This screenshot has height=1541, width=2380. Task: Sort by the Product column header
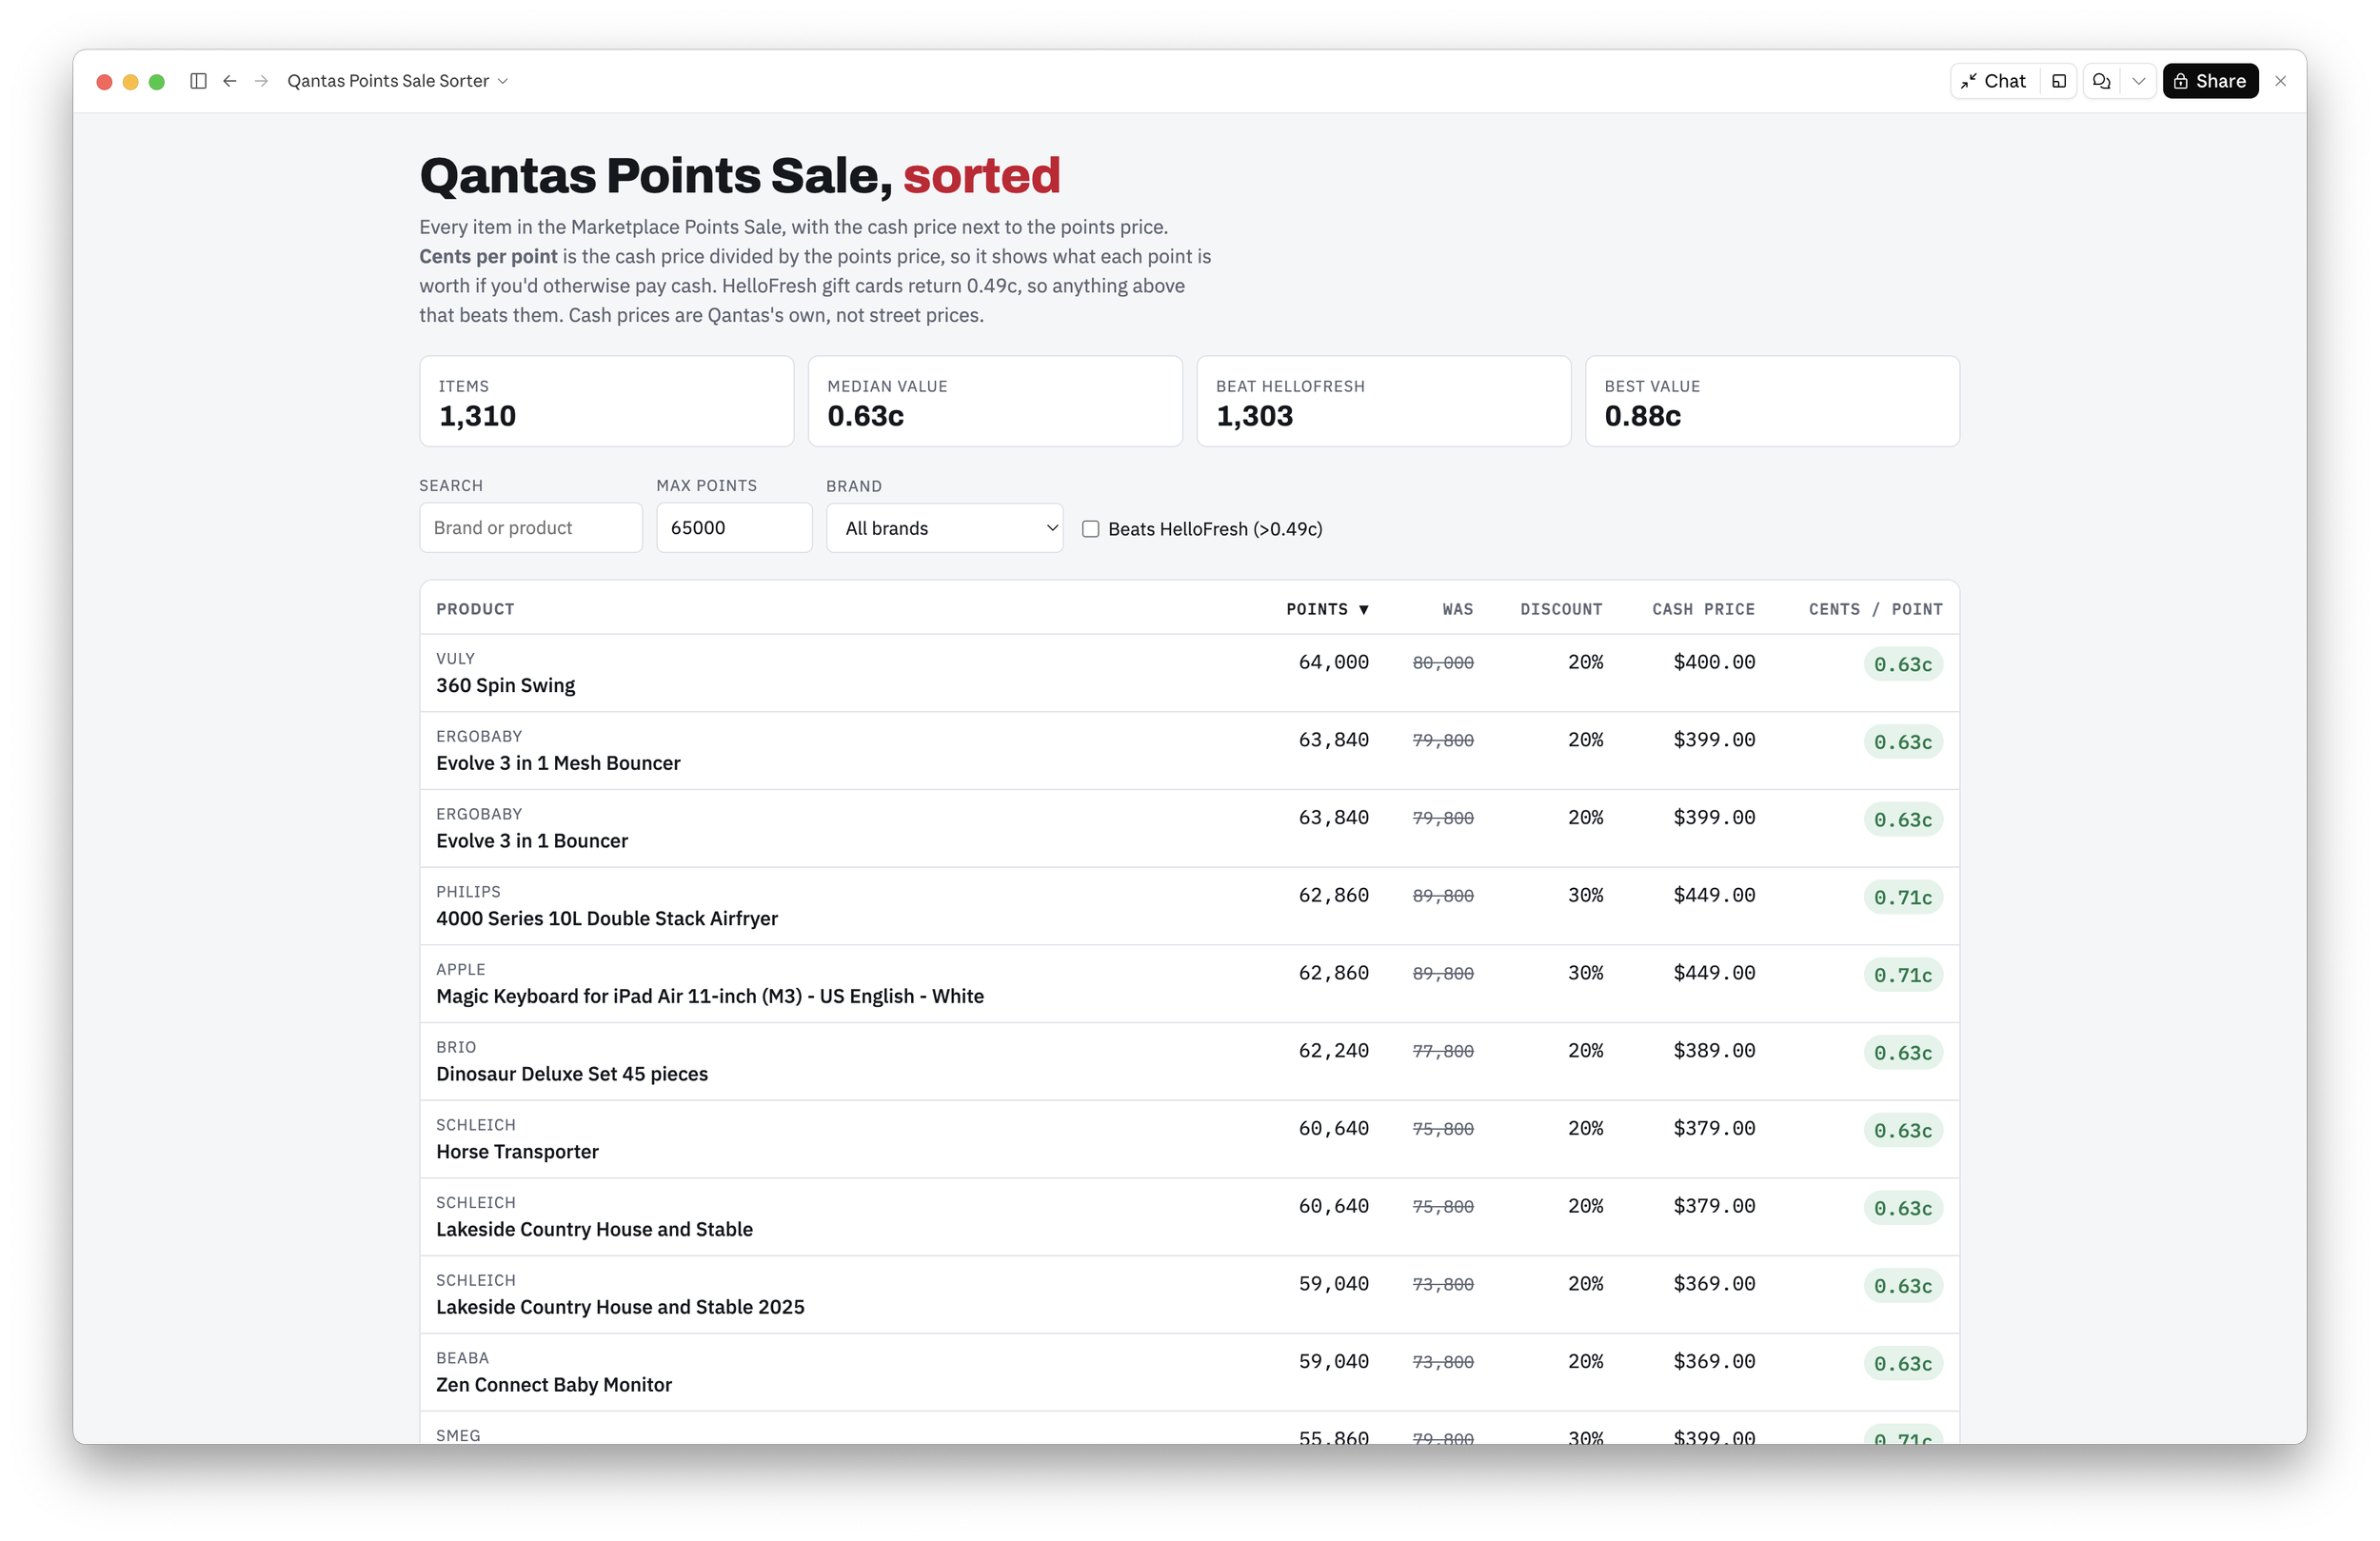click(475, 609)
